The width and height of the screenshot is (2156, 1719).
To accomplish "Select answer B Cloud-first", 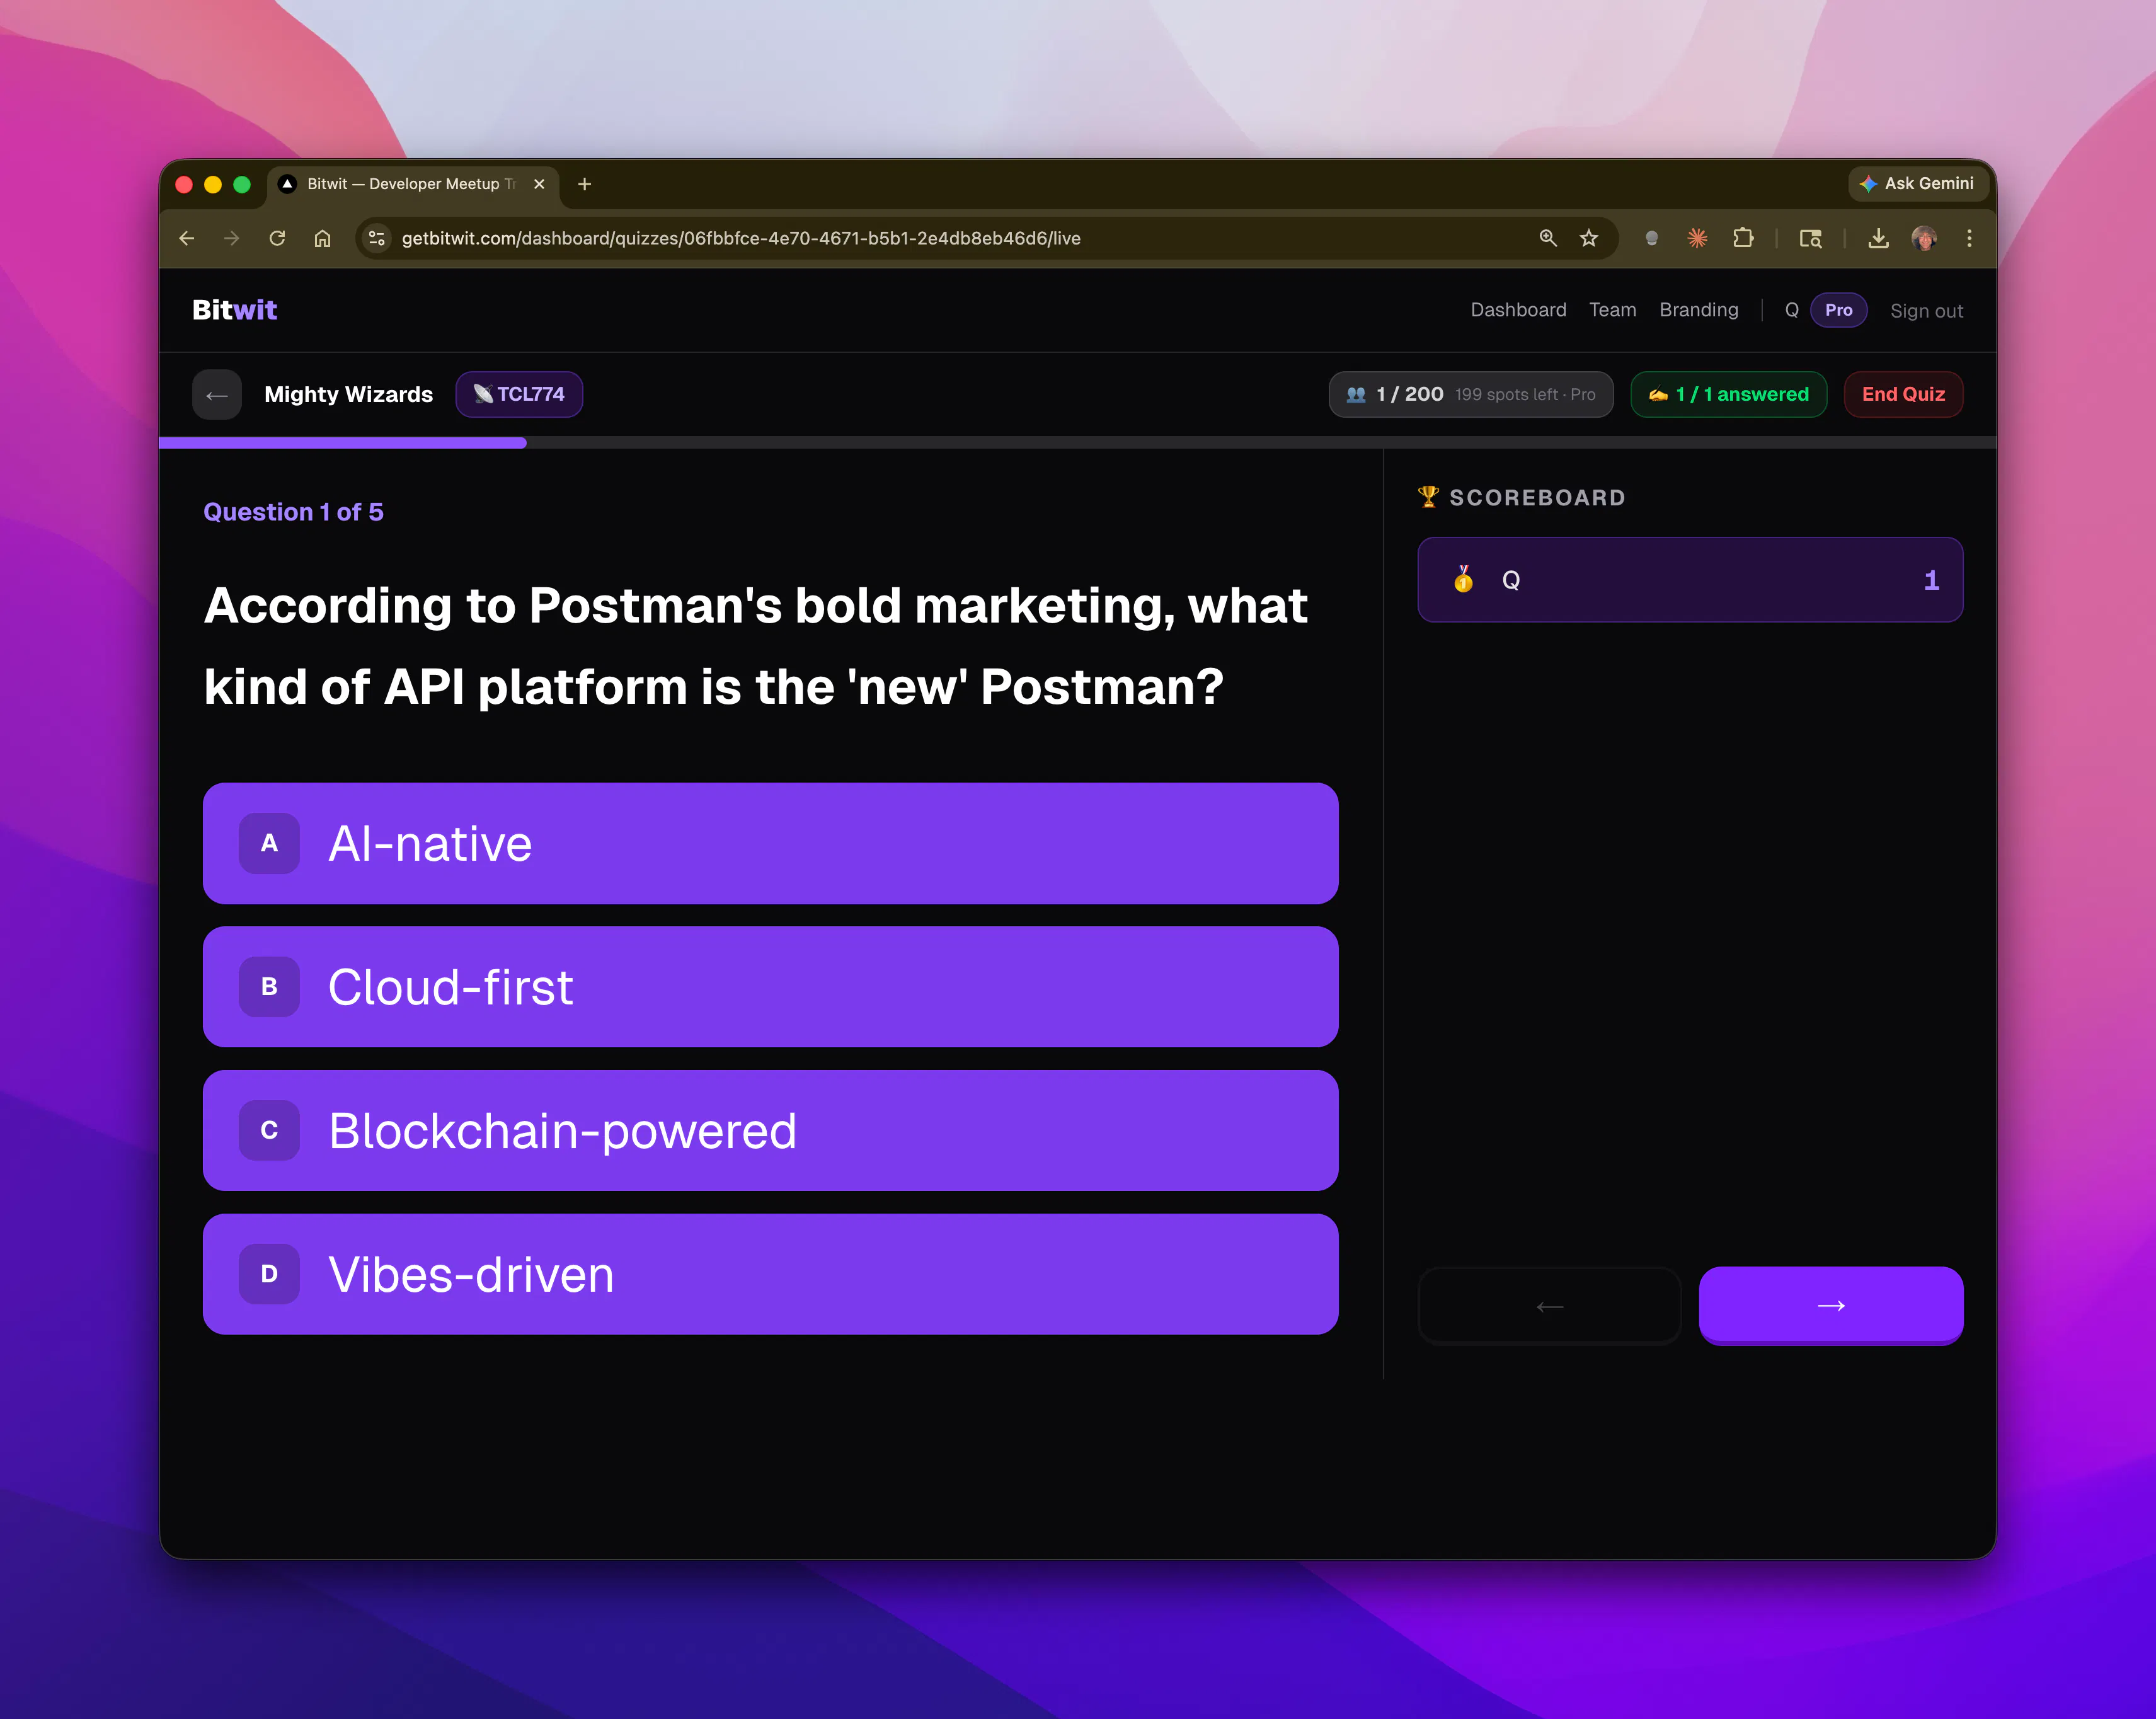I will point(770,987).
